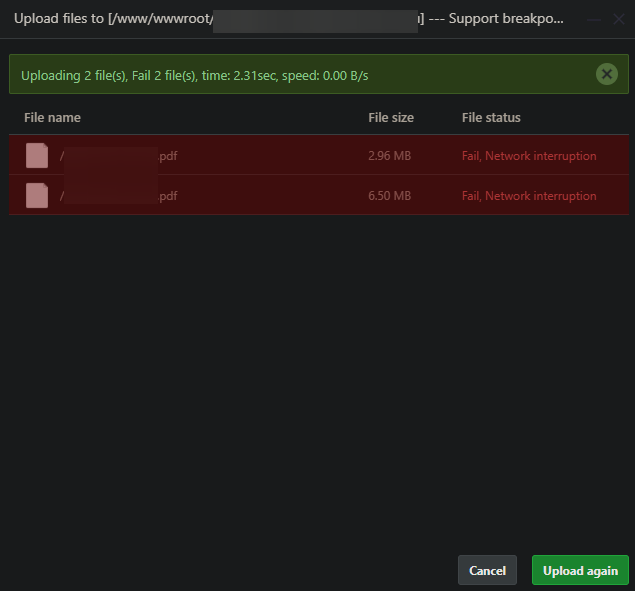Click the upload summary message text
Image resolution: width=635 pixels, height=591 pixels.
[195, 75]
